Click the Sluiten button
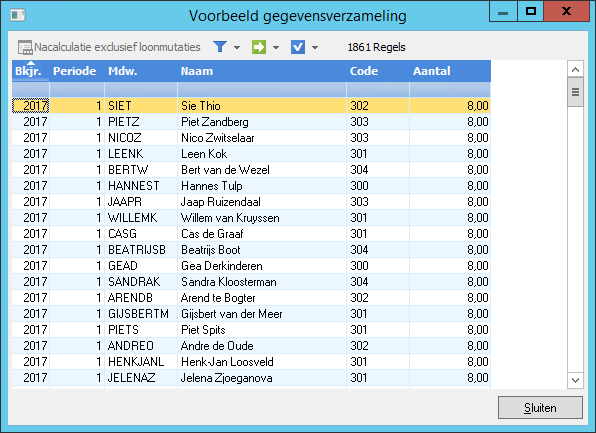 pos(540,408)
